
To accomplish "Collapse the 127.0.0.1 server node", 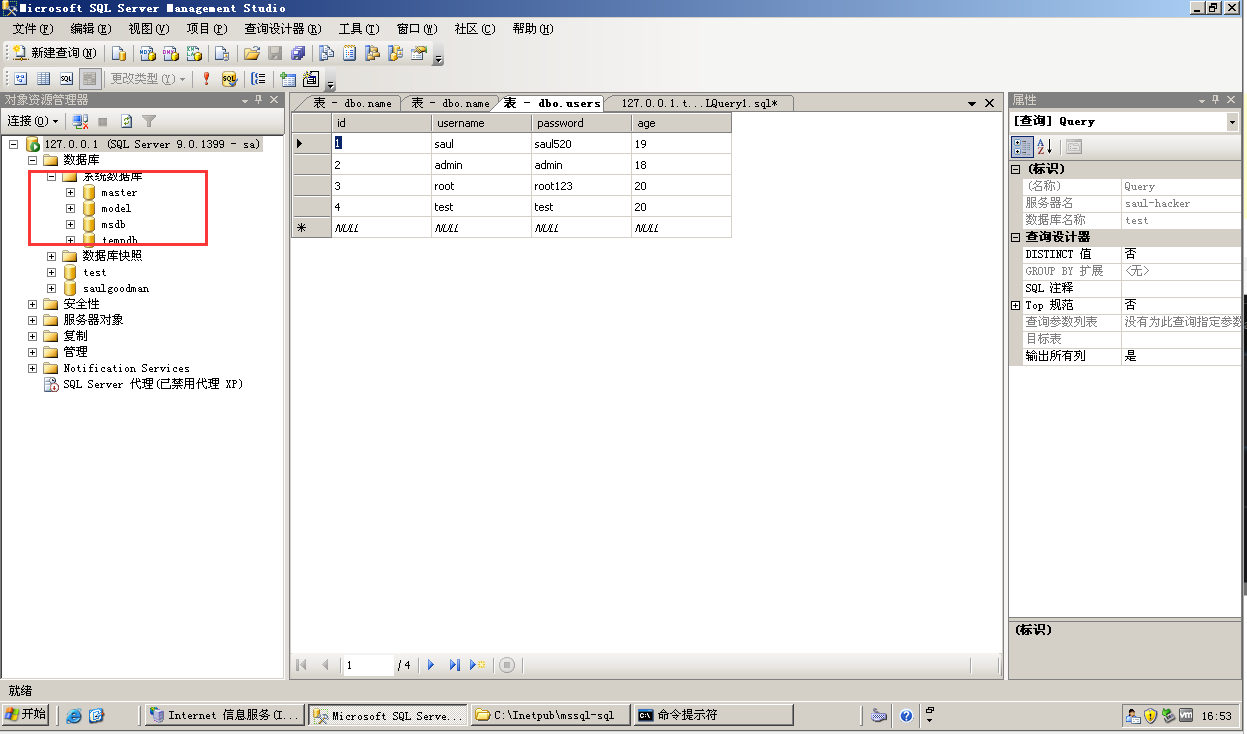I will 14,144.
